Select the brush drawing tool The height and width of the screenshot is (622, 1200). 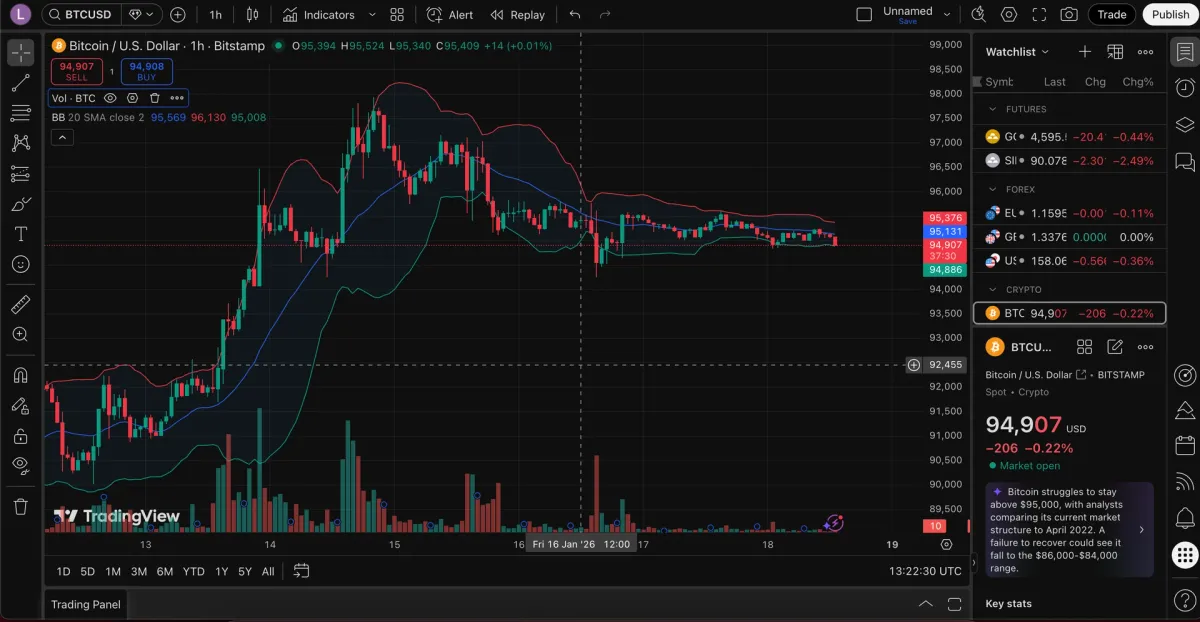point(20,204)
